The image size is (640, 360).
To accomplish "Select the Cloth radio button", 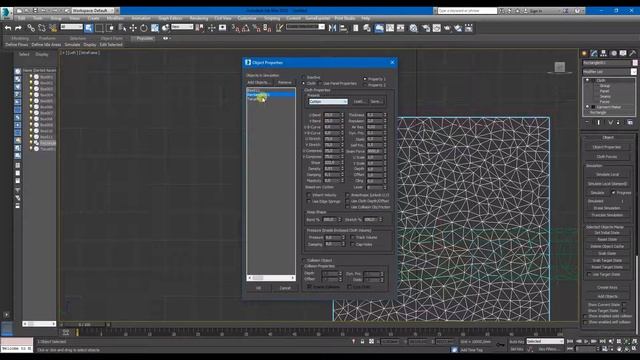I will (x=304, y=83).
